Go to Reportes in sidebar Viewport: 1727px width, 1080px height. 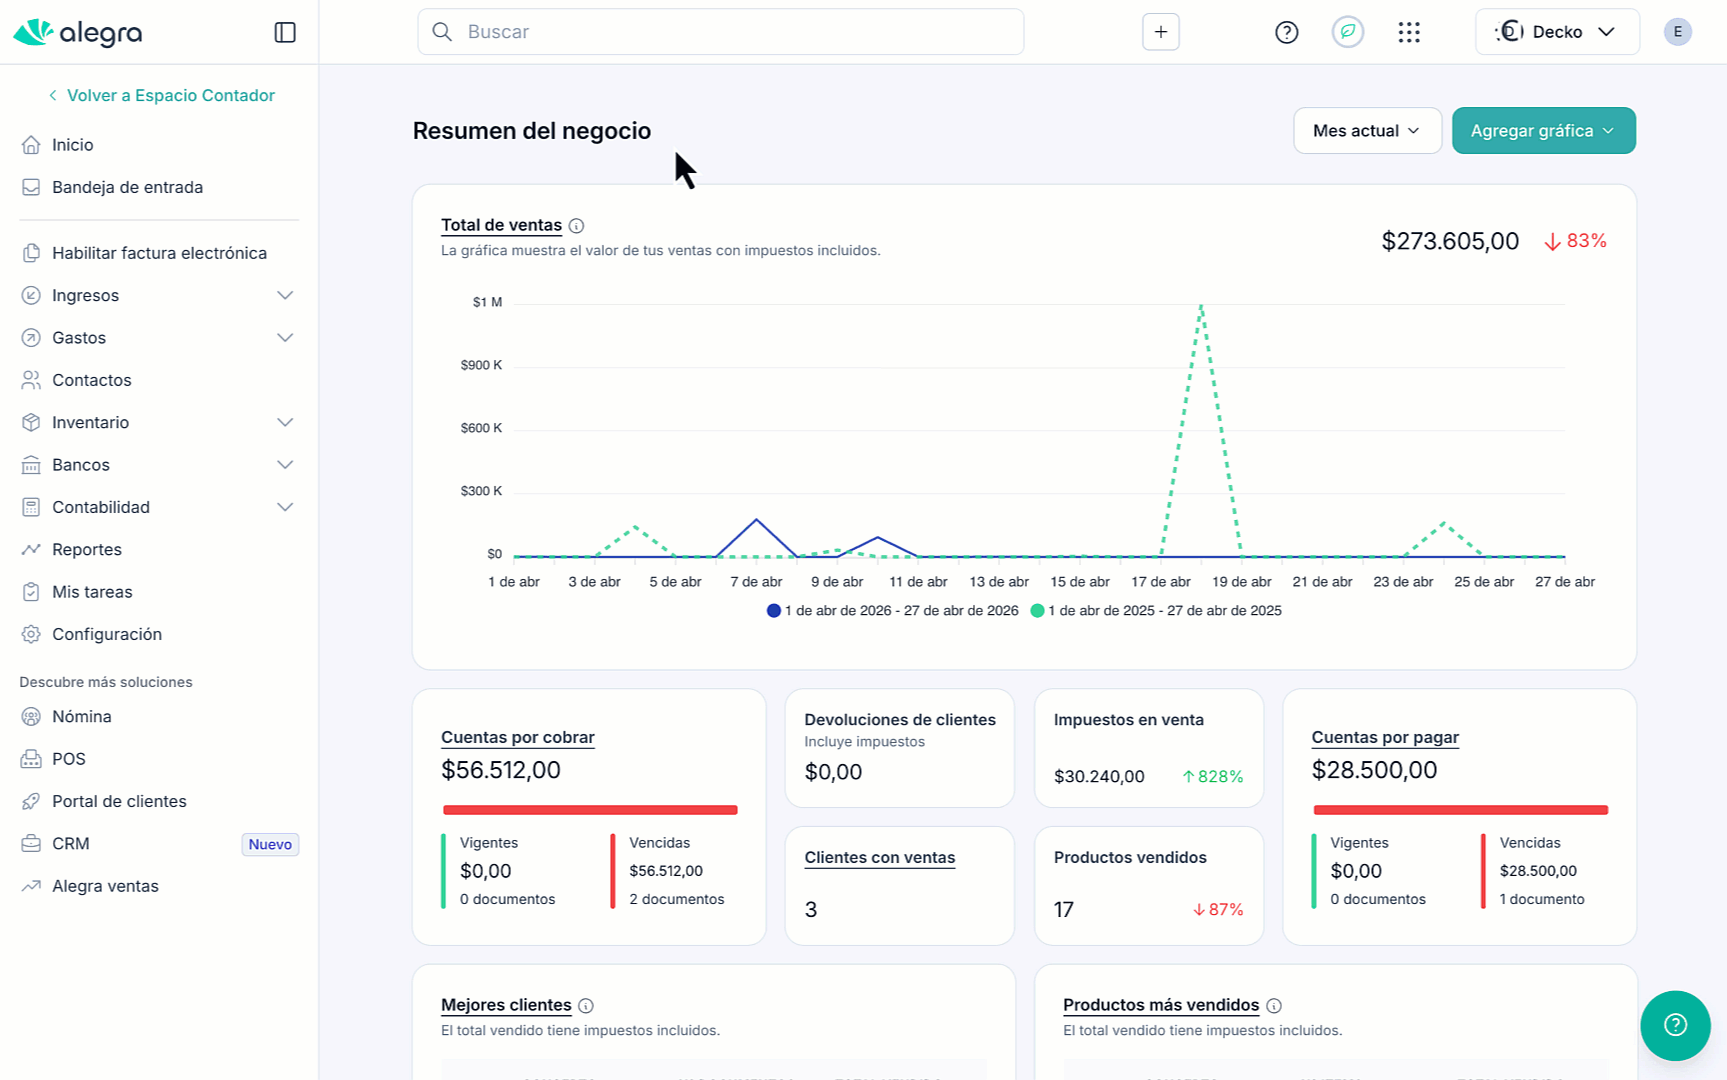(x=87, y=549)
